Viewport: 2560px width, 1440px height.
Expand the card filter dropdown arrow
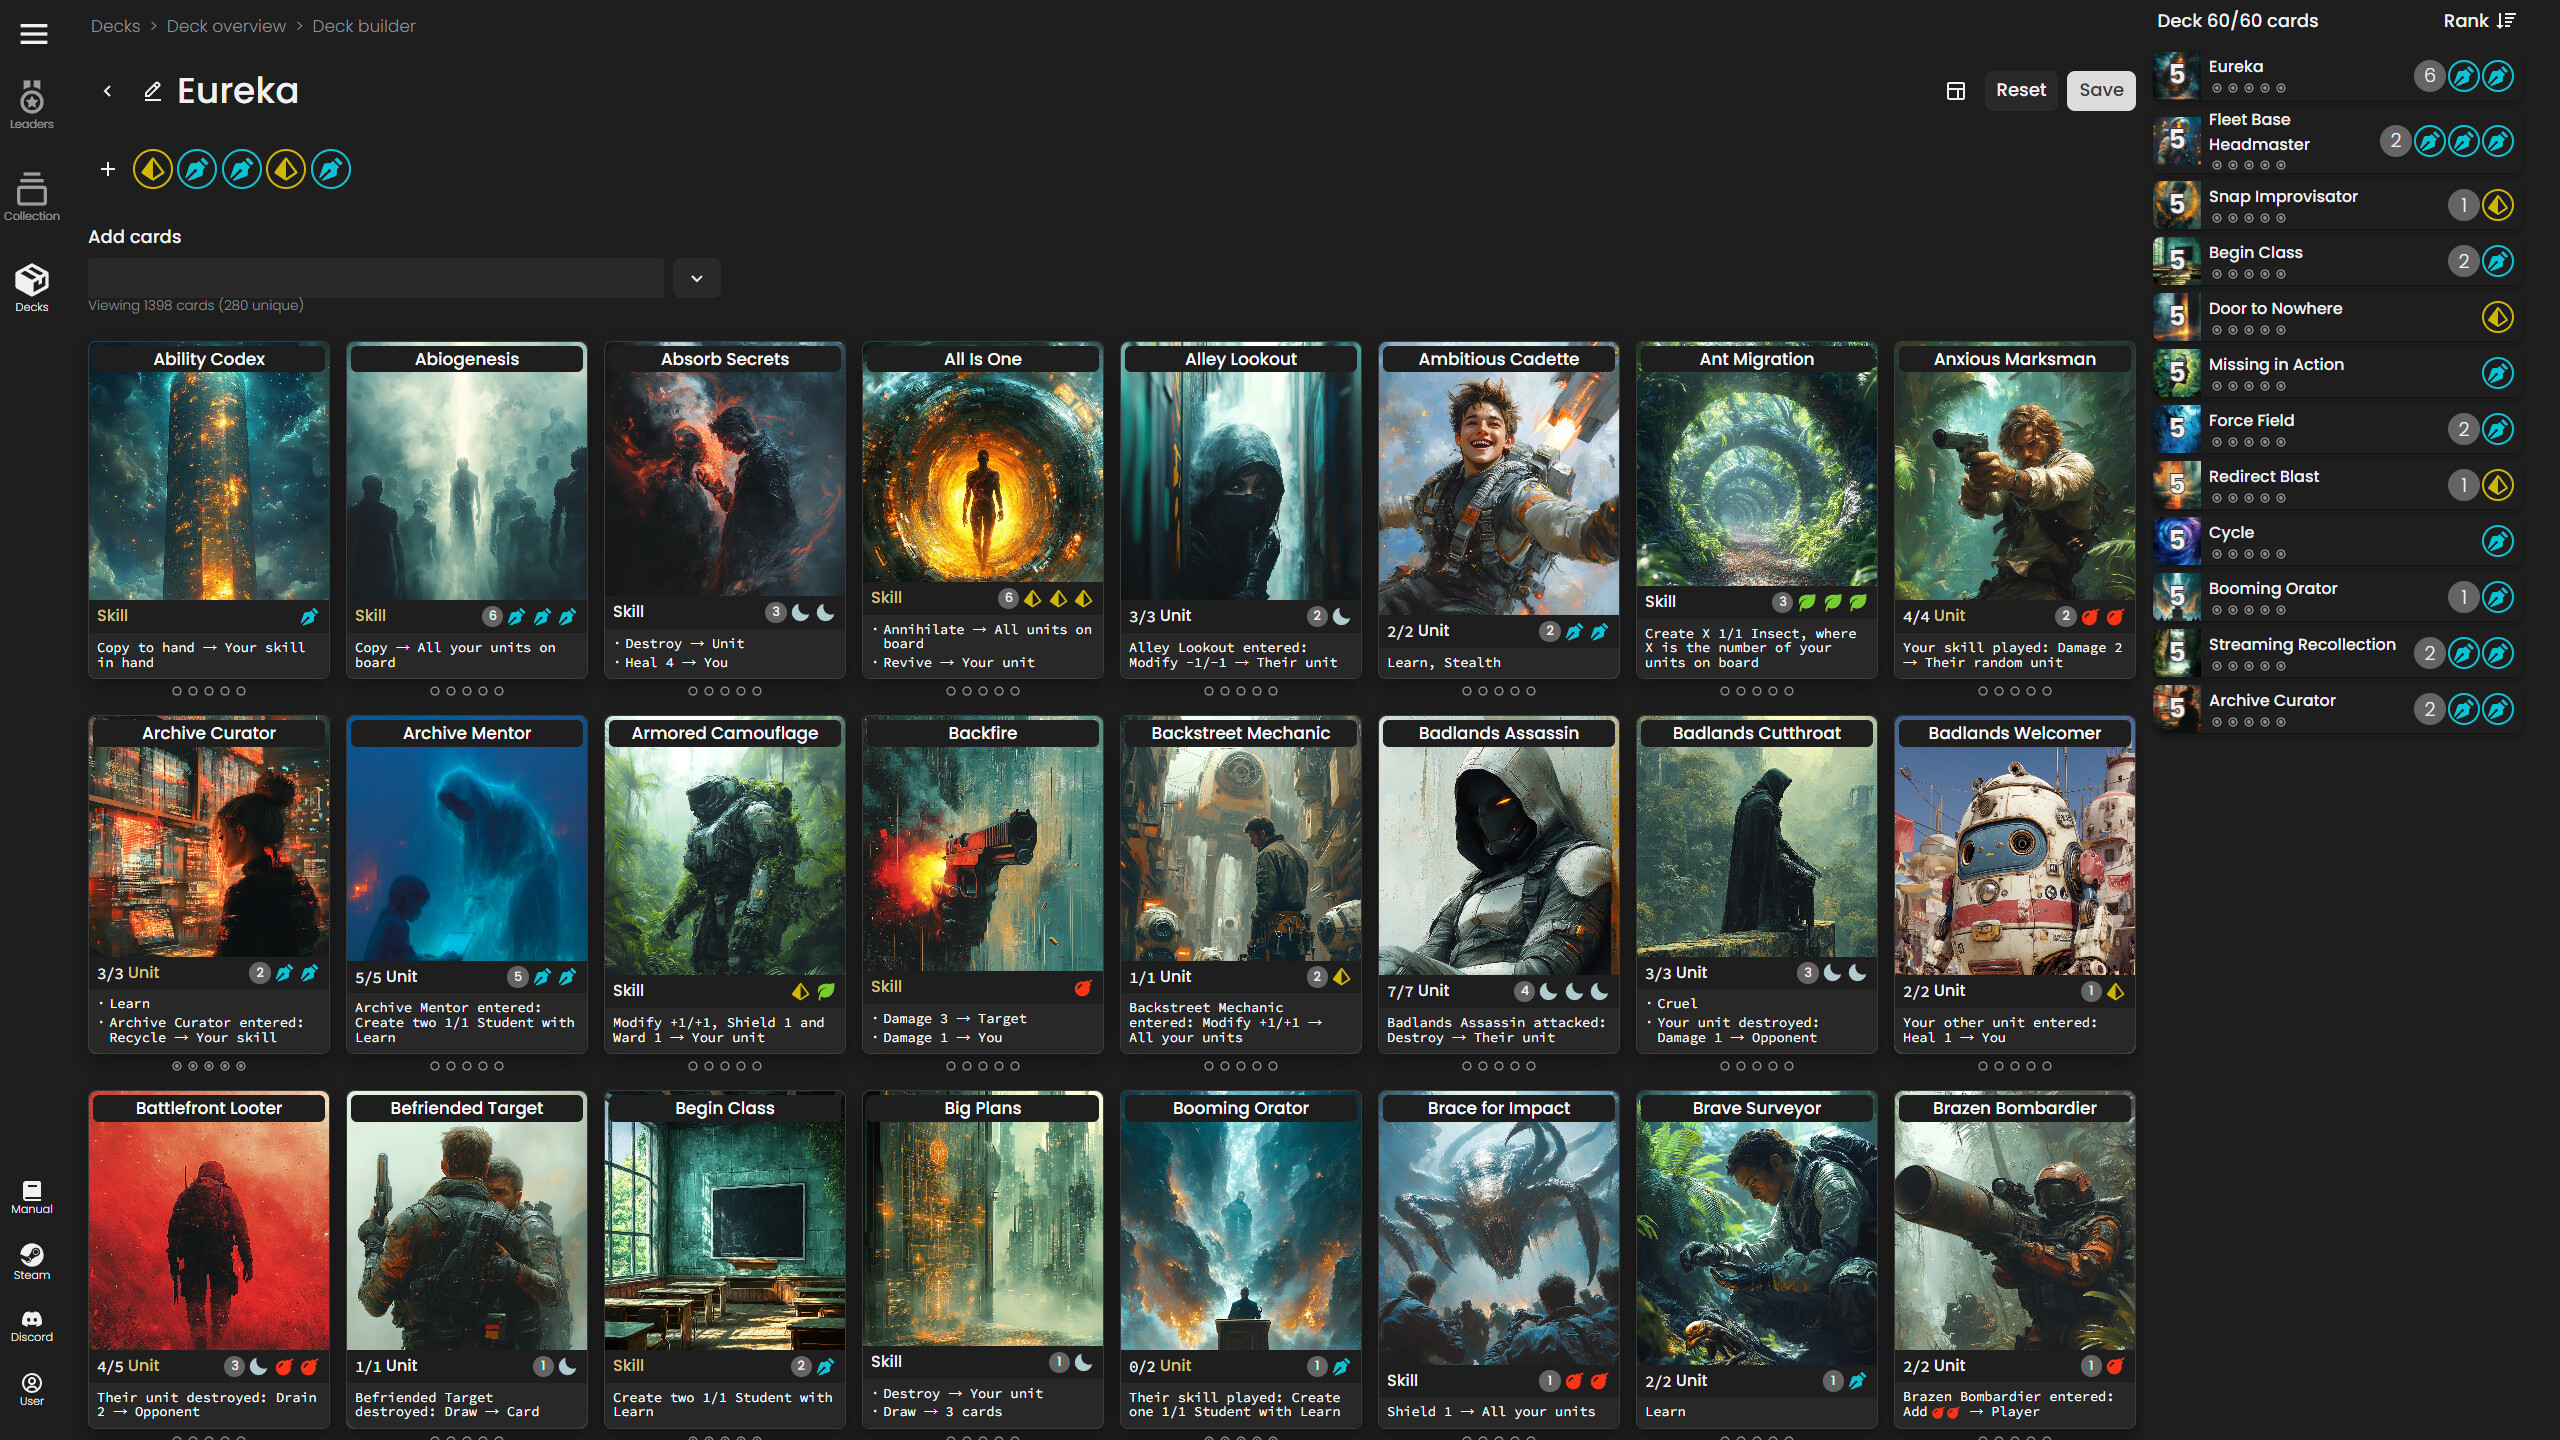697,279
